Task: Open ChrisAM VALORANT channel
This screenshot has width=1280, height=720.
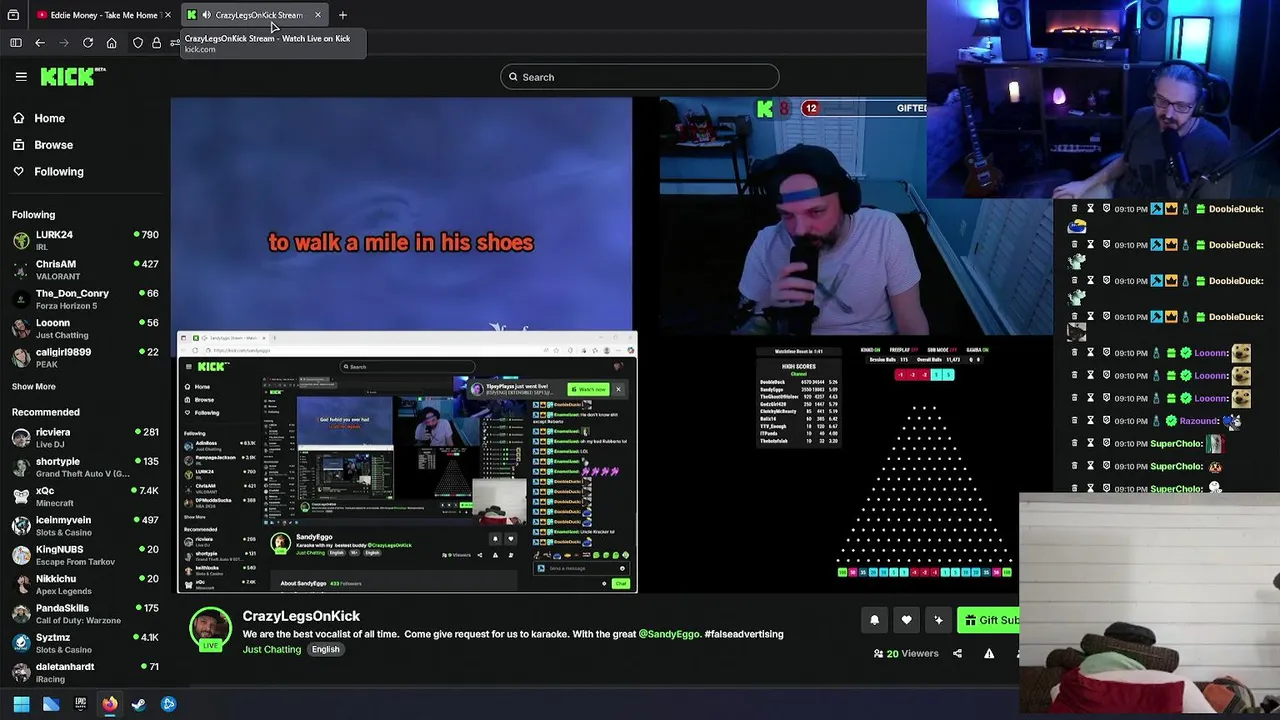Action: [85, 269]
